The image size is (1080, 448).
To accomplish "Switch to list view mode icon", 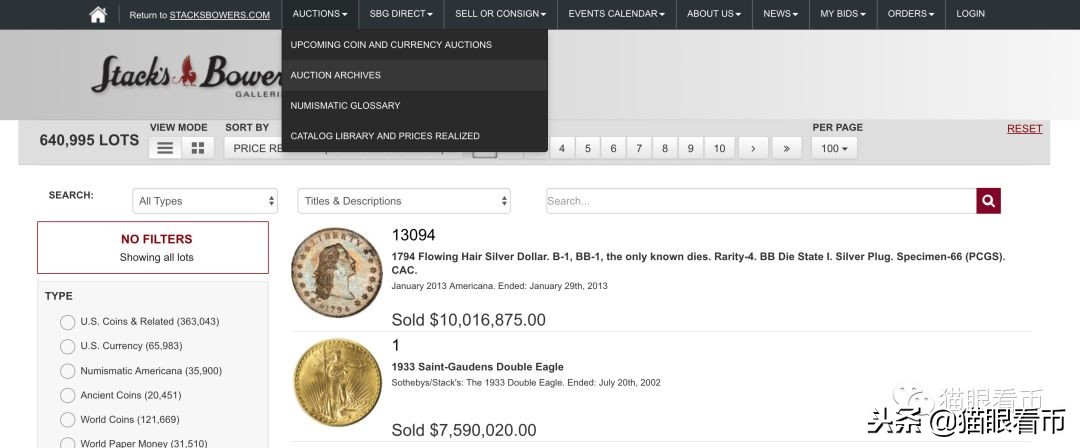I will 165,148.
